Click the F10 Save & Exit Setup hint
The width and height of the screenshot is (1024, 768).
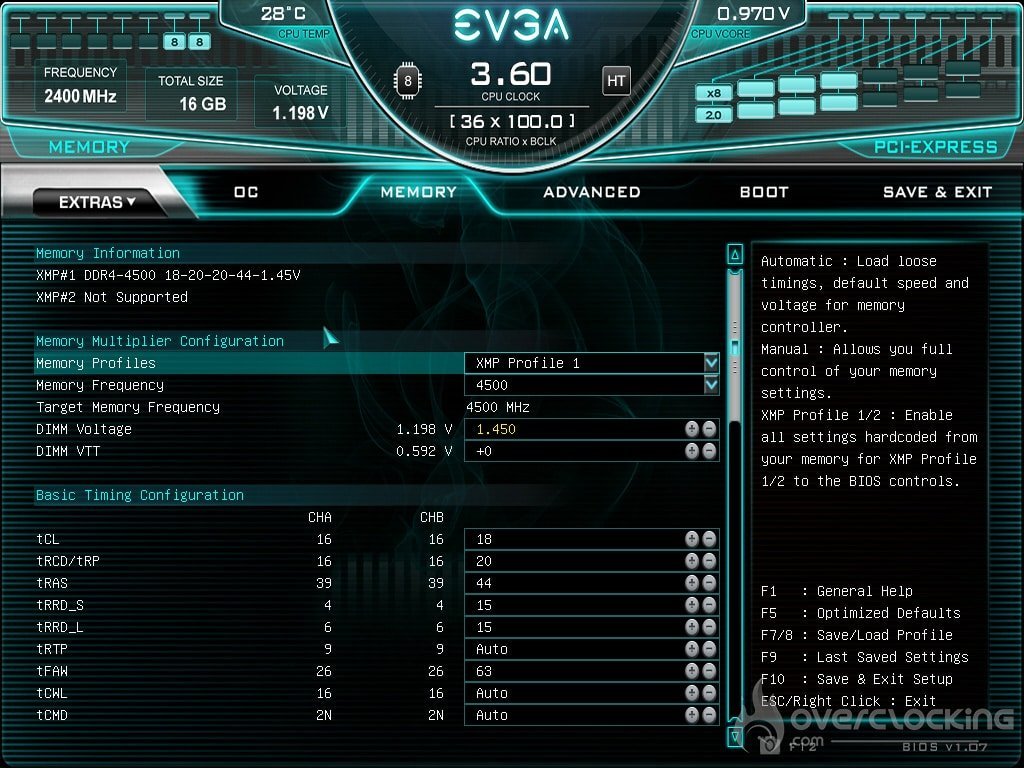point(857,679)
